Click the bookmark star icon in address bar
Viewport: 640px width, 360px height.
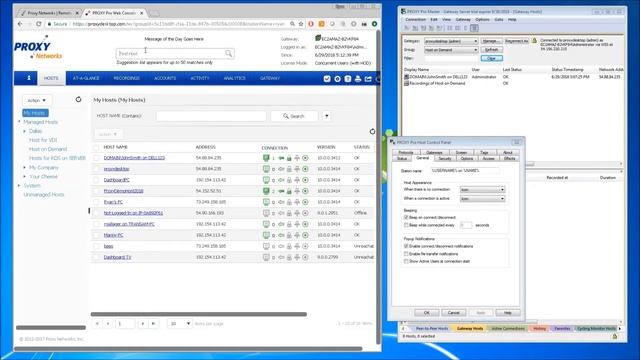[301, 24]
